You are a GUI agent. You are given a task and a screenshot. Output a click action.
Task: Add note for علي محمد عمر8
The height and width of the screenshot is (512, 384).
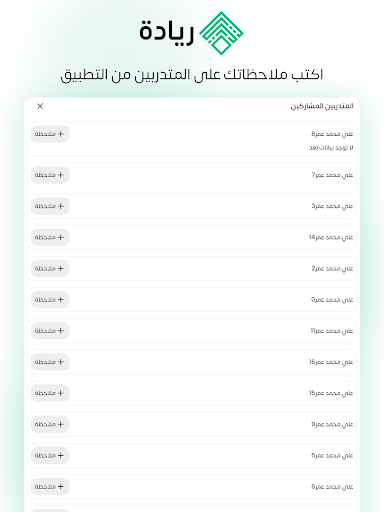50,134
